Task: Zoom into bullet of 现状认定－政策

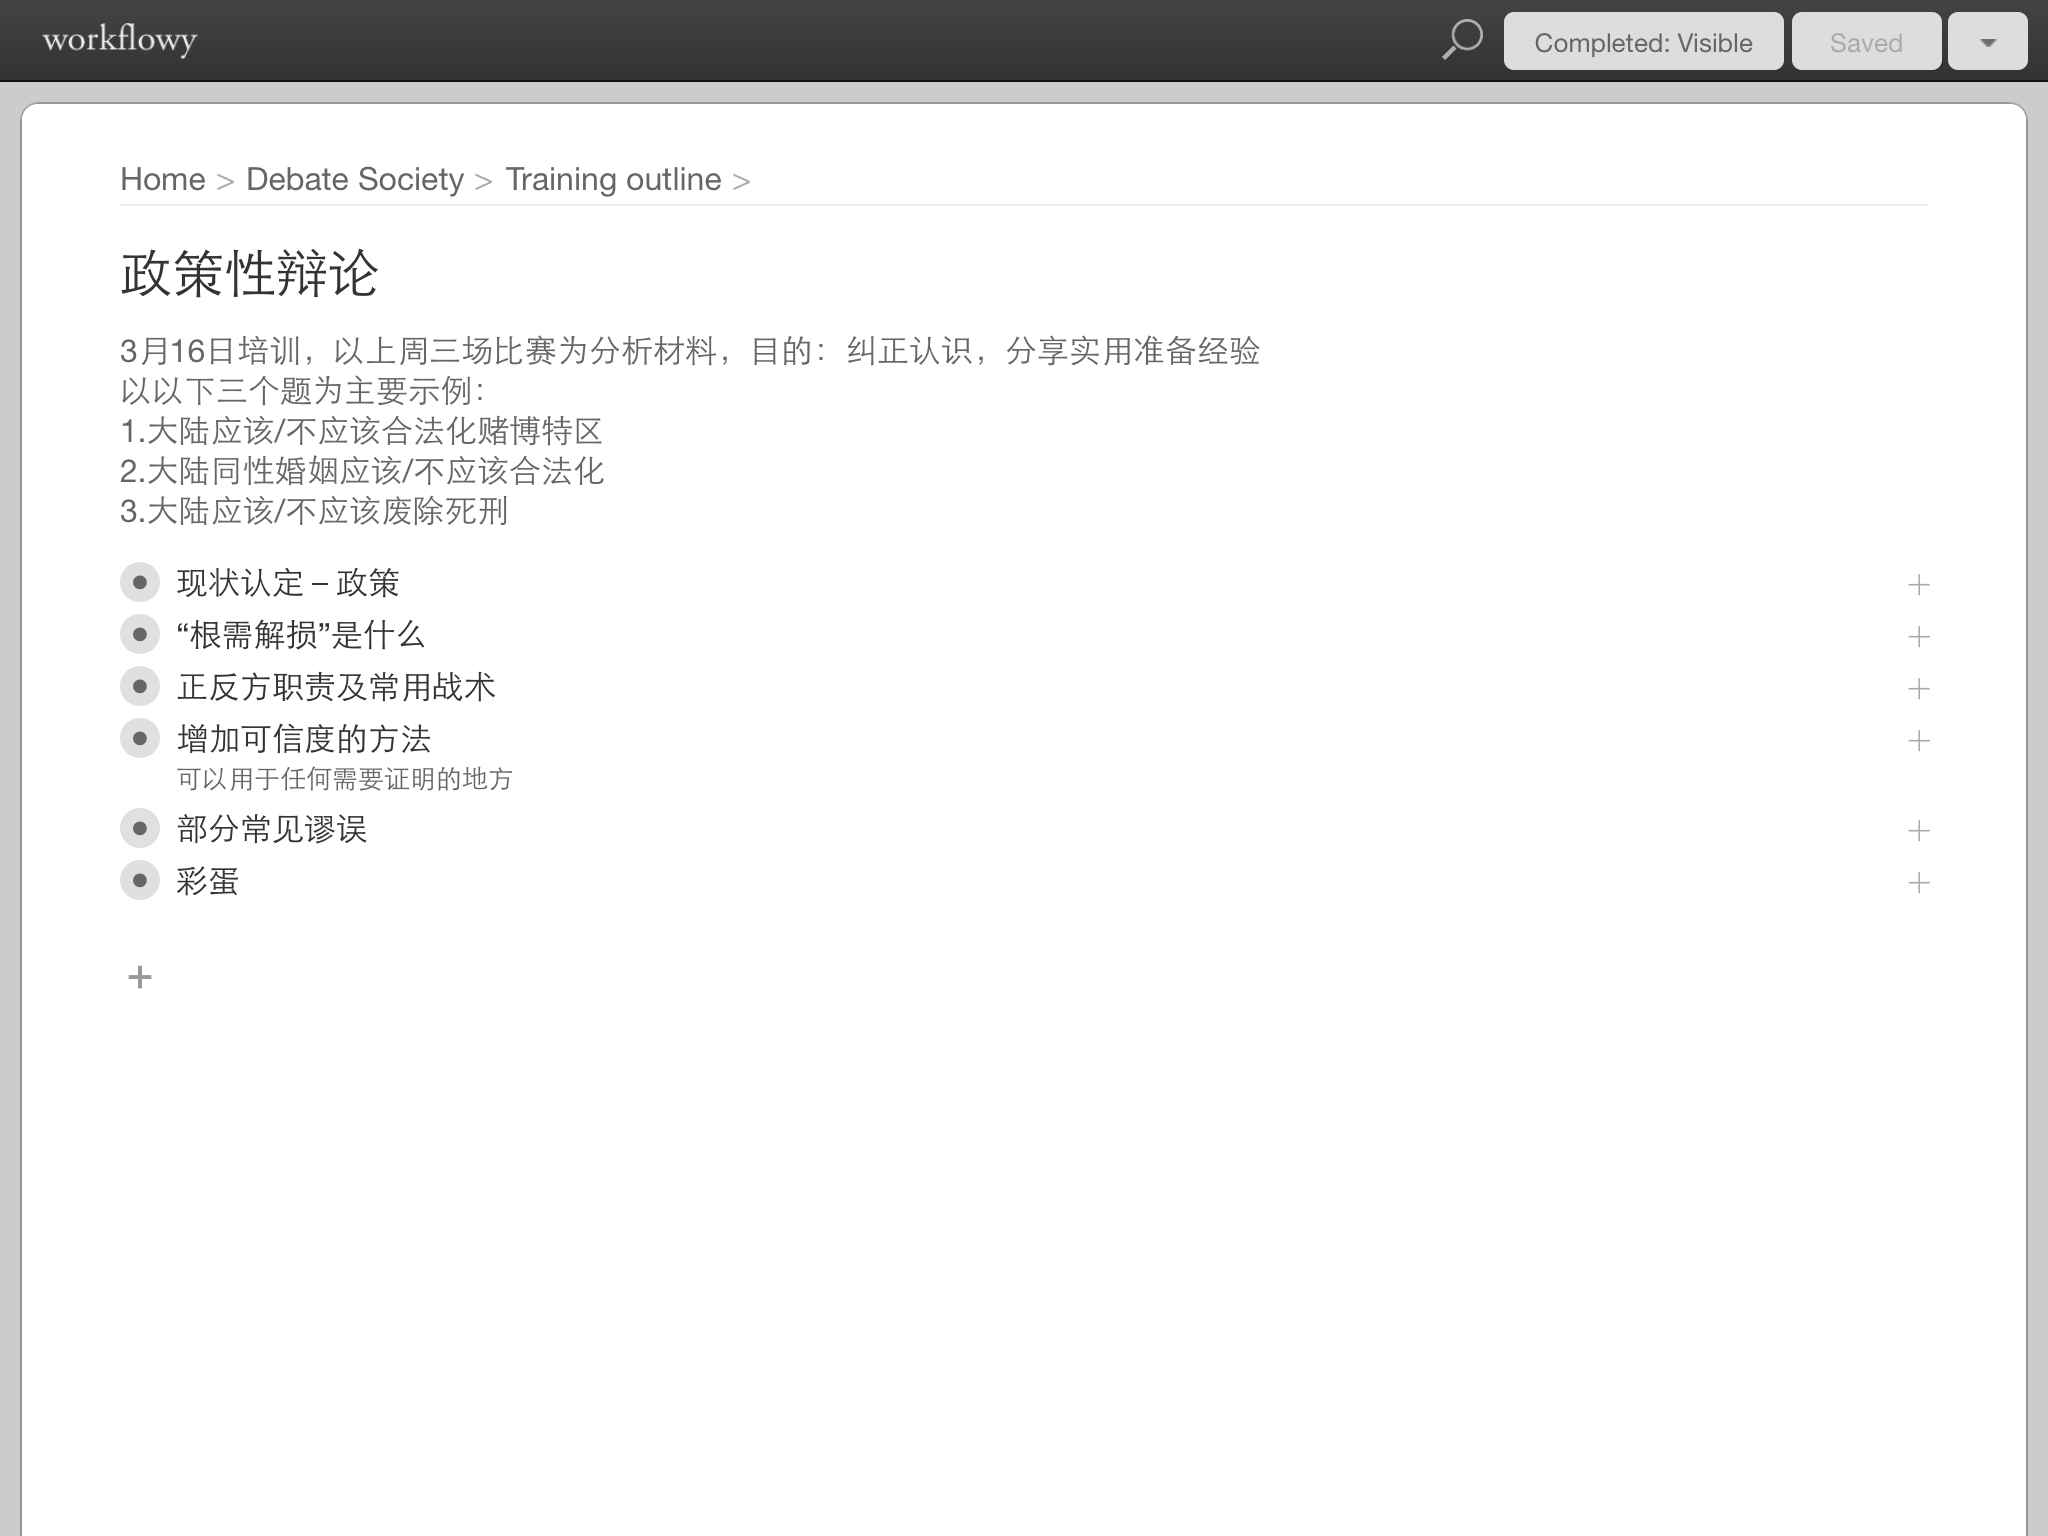Action: 140,582
